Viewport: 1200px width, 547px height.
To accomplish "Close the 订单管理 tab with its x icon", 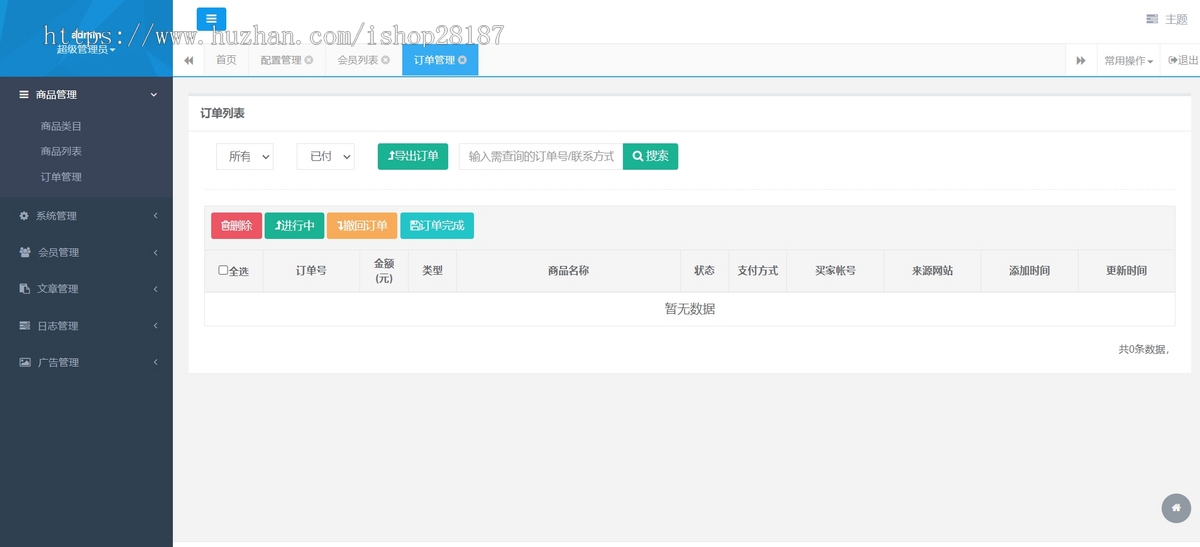I will [x=462, y=60].
